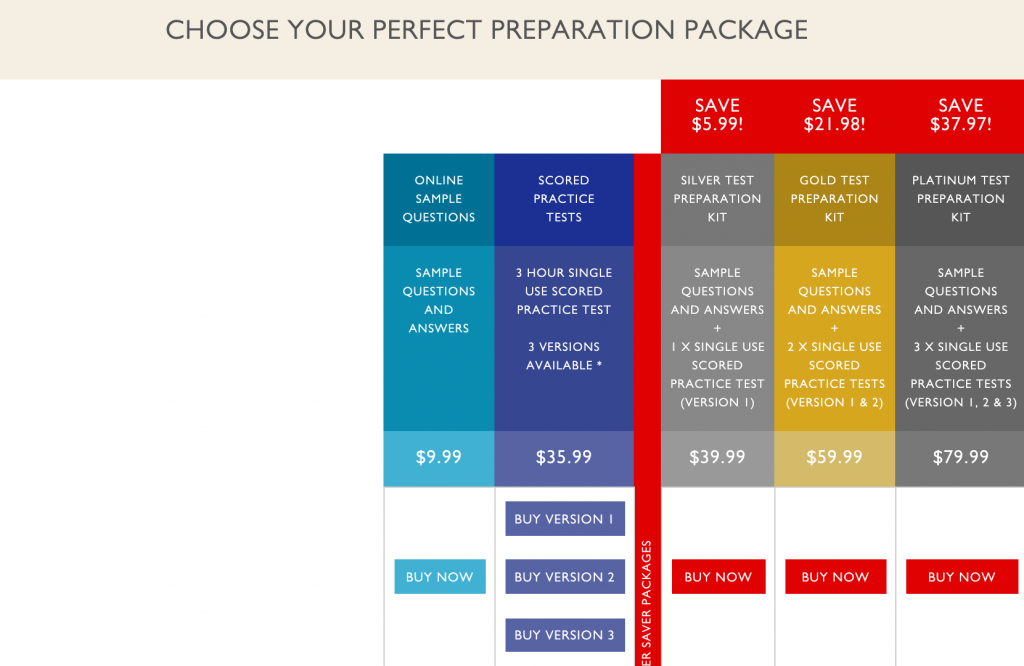Screen dimensions: 1024x666
Task: Choose the Buy Version 3 button
Action: pyautogui.click(x=565, y=635)
